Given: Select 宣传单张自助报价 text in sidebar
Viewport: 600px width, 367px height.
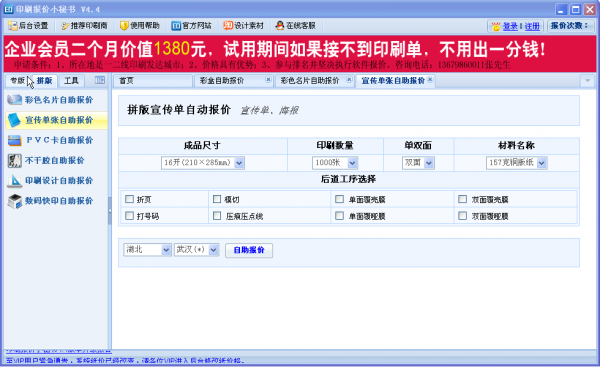Looking at the screenshot, I should 59,120.
